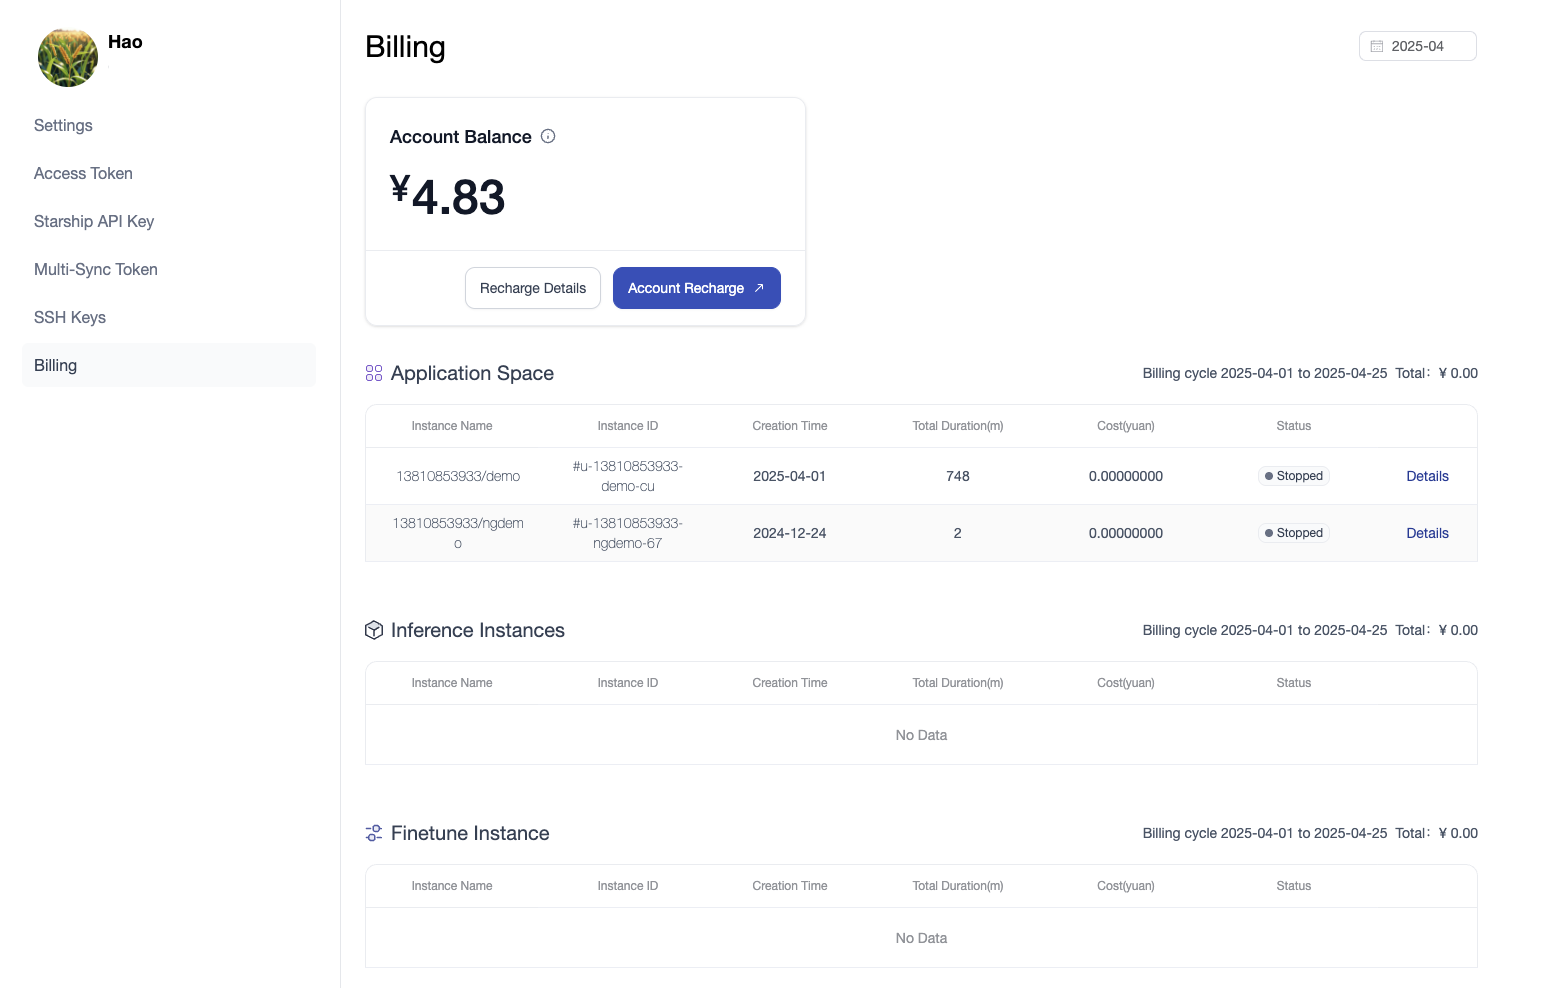Click the Application Space grid icon
1558x988 pixels.
coord(374,373)
